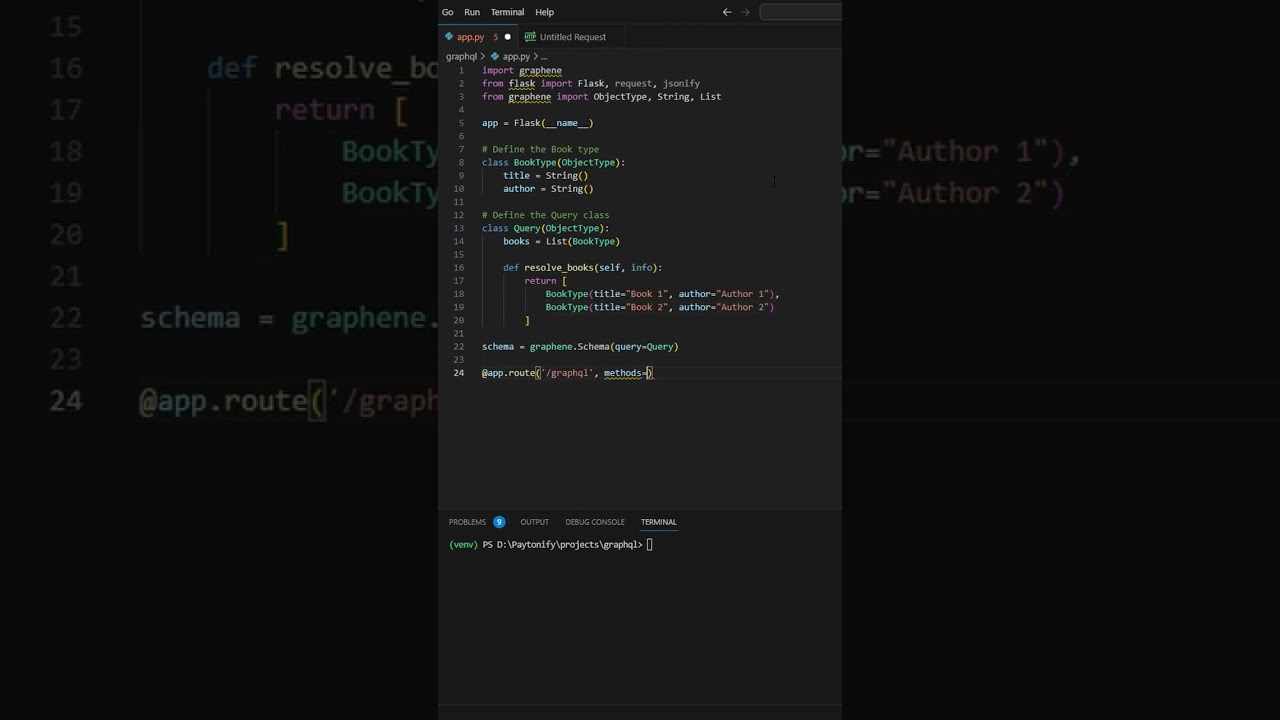
Task: Expand the breadcrumb ellipsis symbol
Action: (x=544, y=57)
